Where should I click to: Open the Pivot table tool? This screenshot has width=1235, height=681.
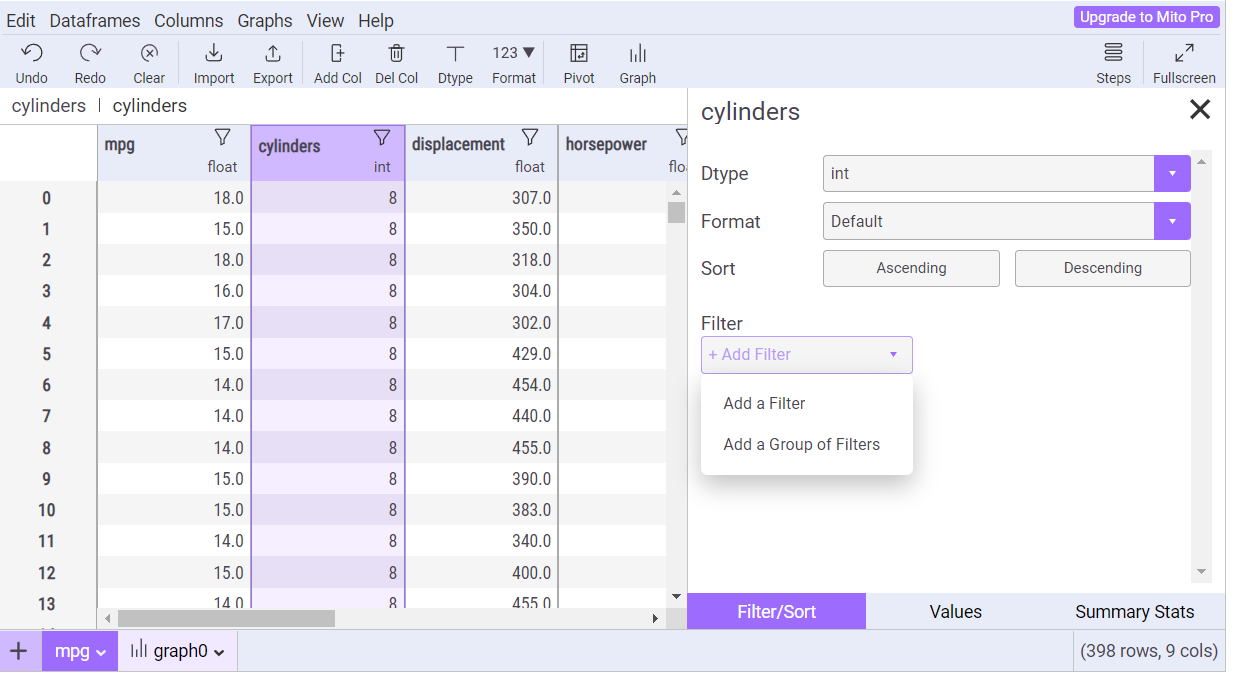click(x=578, y=54)
